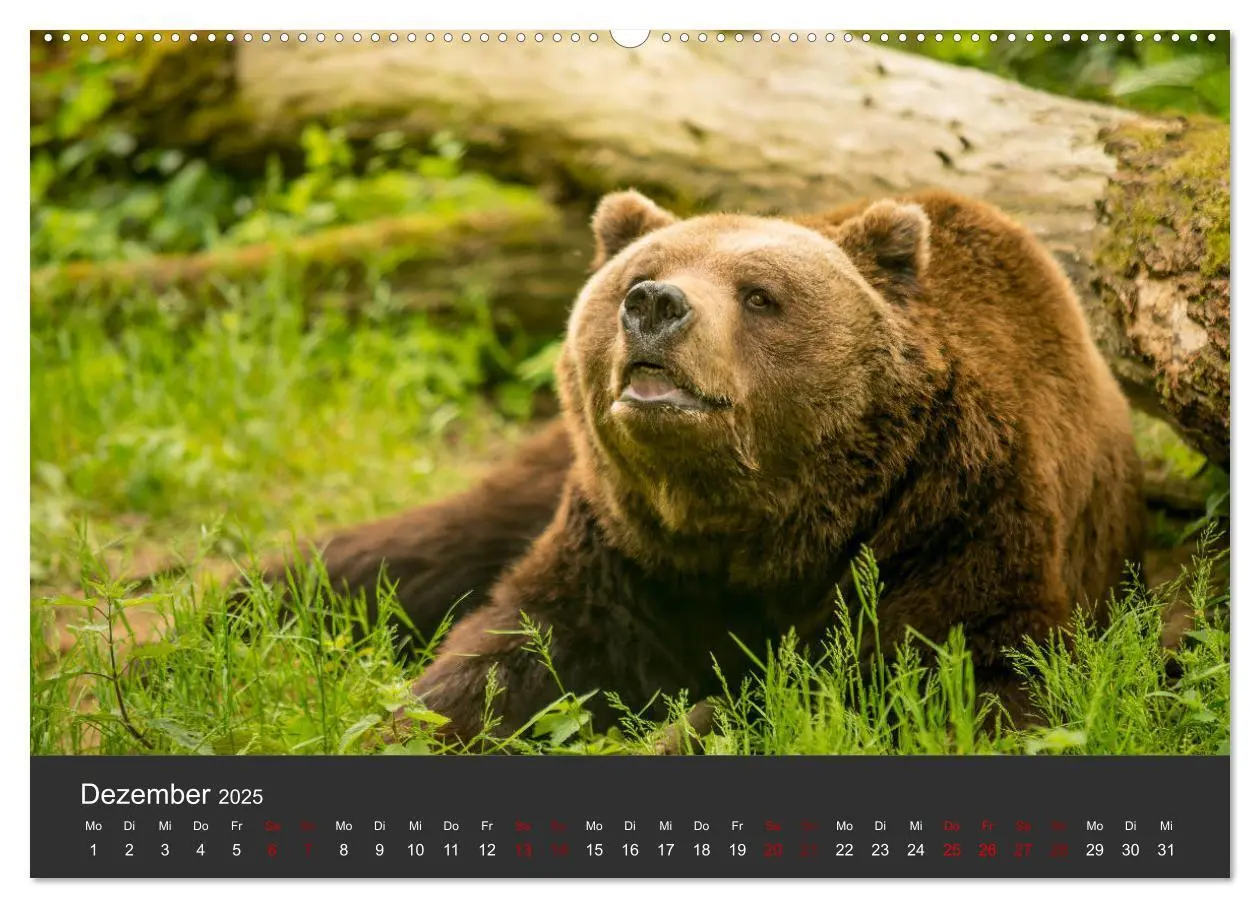Click the 'Mi' label above date 31
This screenshot has height=908, width=1260.
[1166, 826]
